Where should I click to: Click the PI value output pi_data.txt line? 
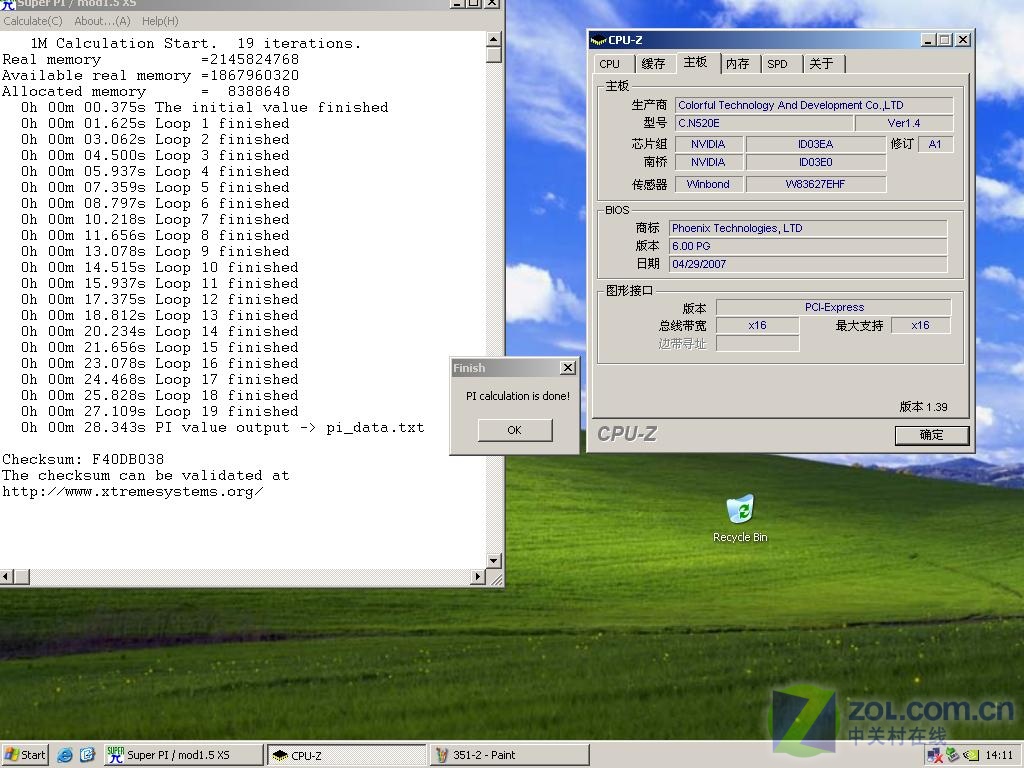pyautogui.click(x=222, y=428)
